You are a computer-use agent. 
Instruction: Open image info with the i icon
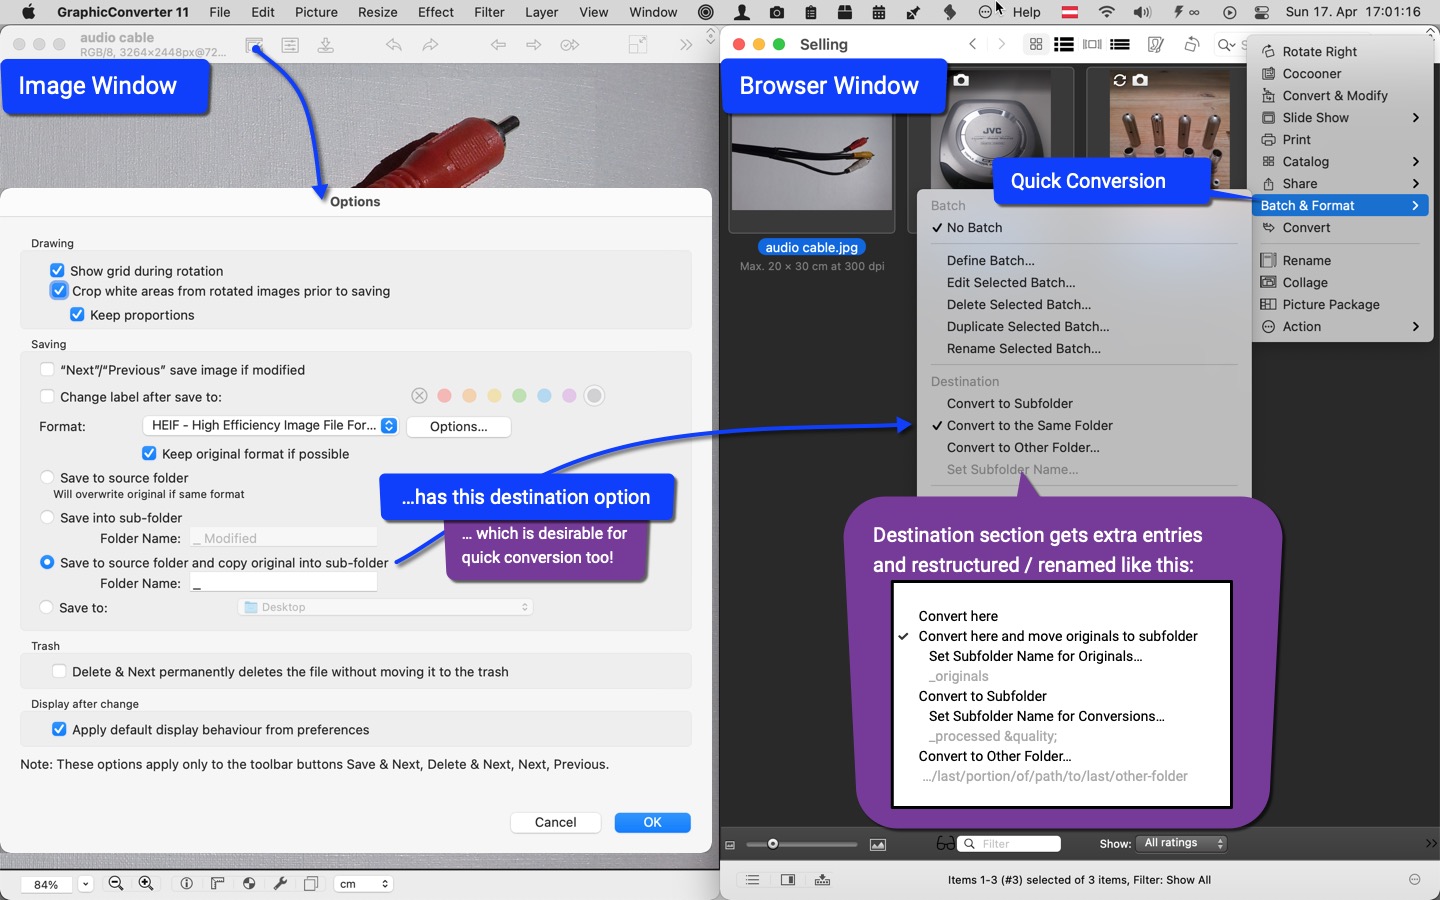[x=186, y=883]
